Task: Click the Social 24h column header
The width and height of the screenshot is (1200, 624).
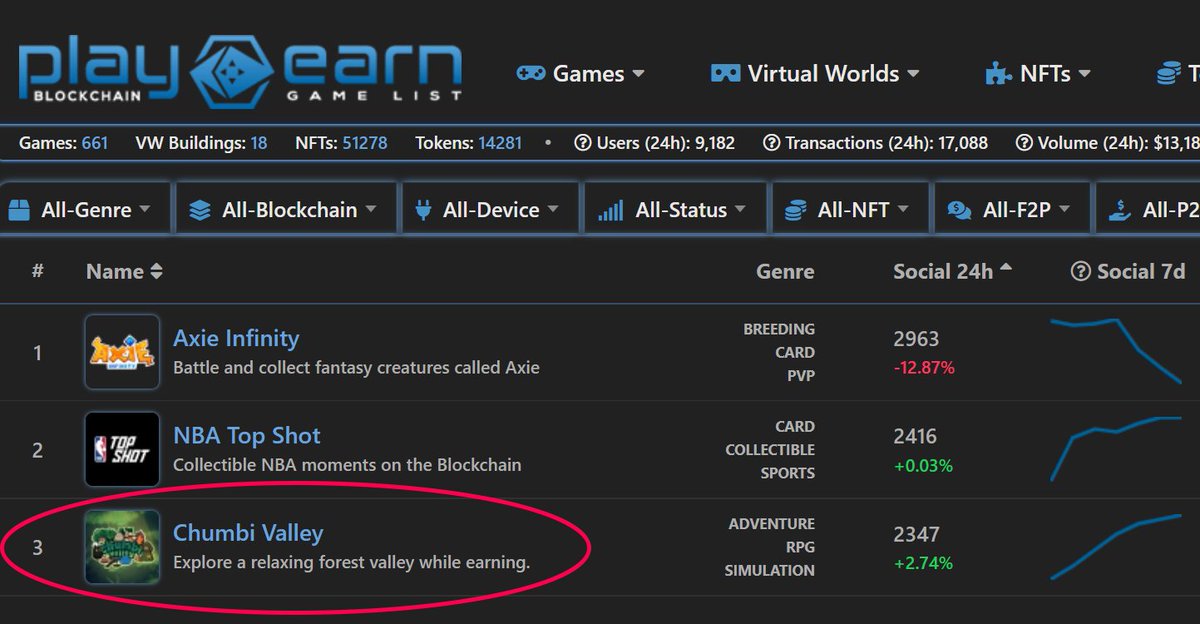Action: tap(943, 271)
